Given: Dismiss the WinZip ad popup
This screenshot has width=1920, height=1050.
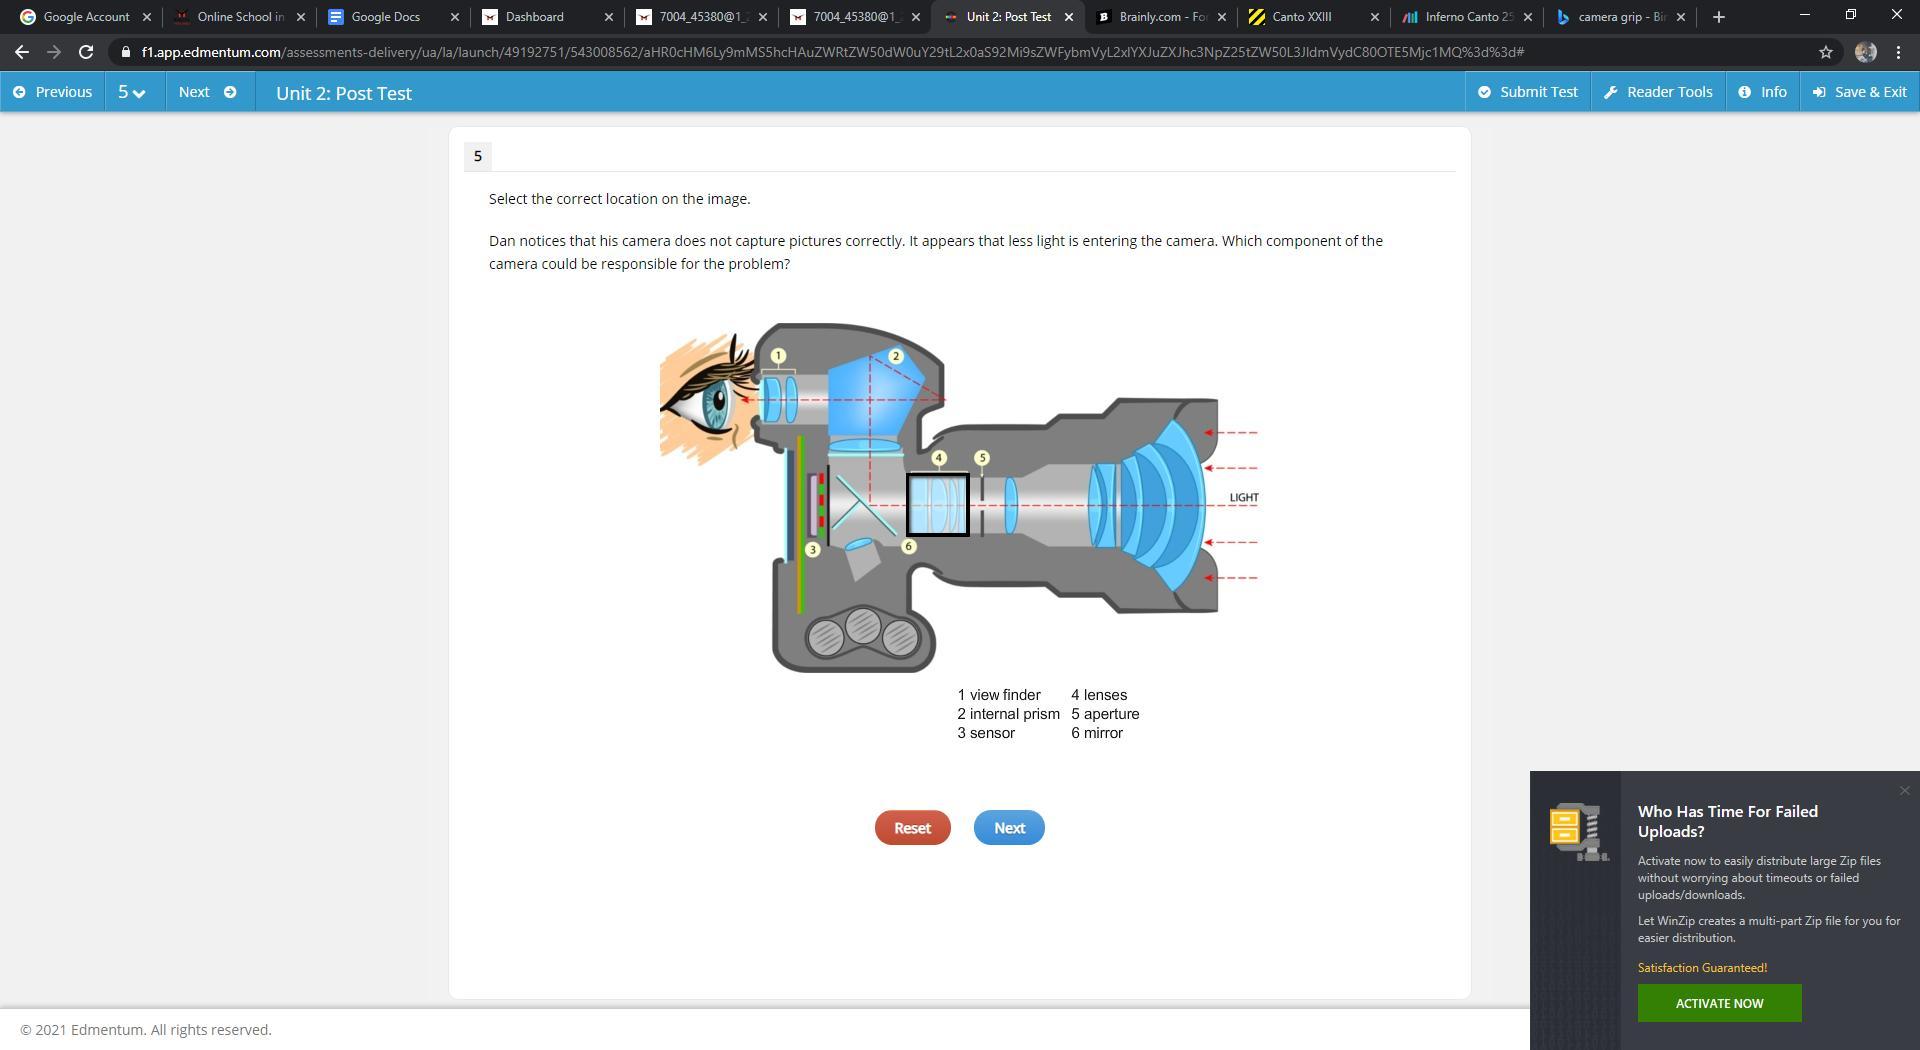Looking at the screenshot, I should [1905, 791].
